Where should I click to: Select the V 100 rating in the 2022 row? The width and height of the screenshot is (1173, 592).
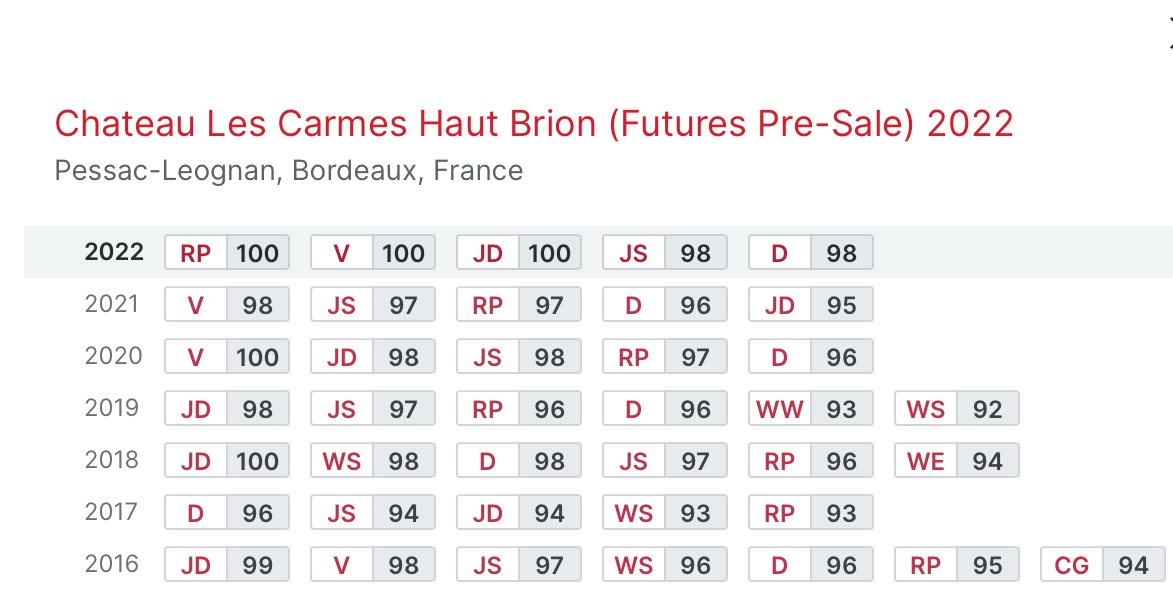click(373, 252)
